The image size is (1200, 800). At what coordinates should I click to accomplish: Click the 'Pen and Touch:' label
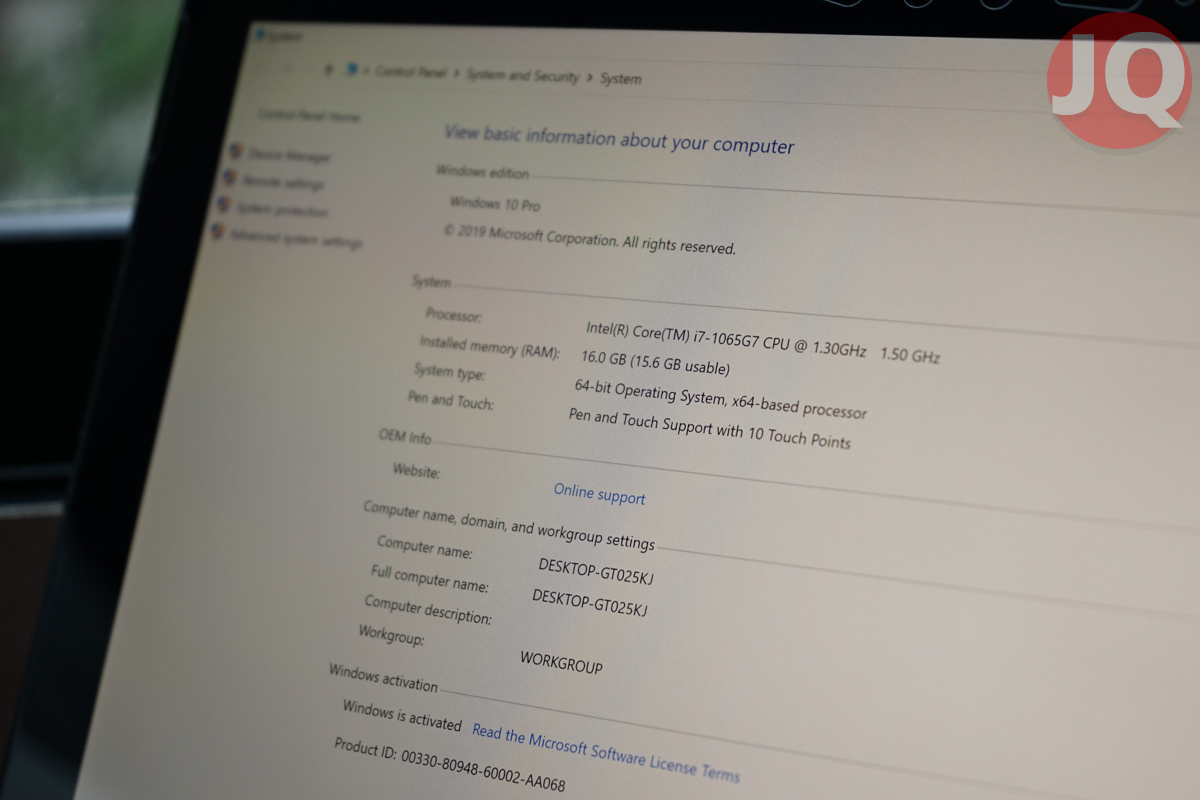(449, 401)
